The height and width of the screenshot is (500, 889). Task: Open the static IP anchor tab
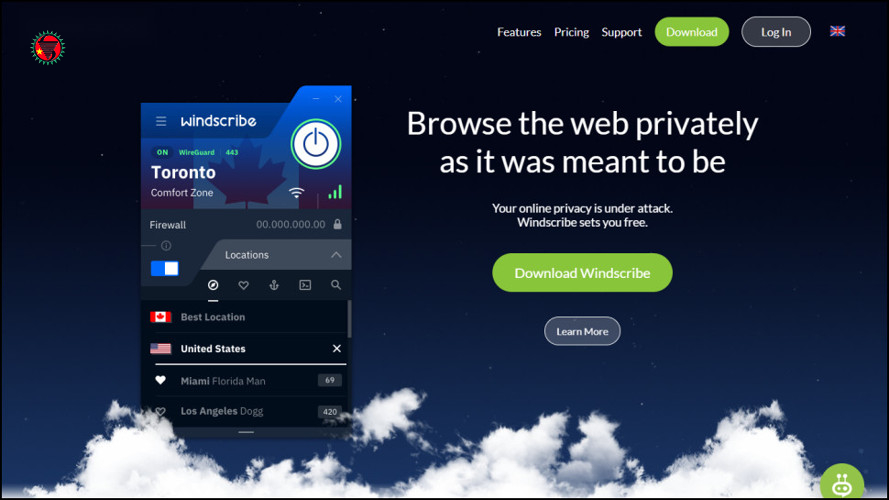tap(274, 285)
